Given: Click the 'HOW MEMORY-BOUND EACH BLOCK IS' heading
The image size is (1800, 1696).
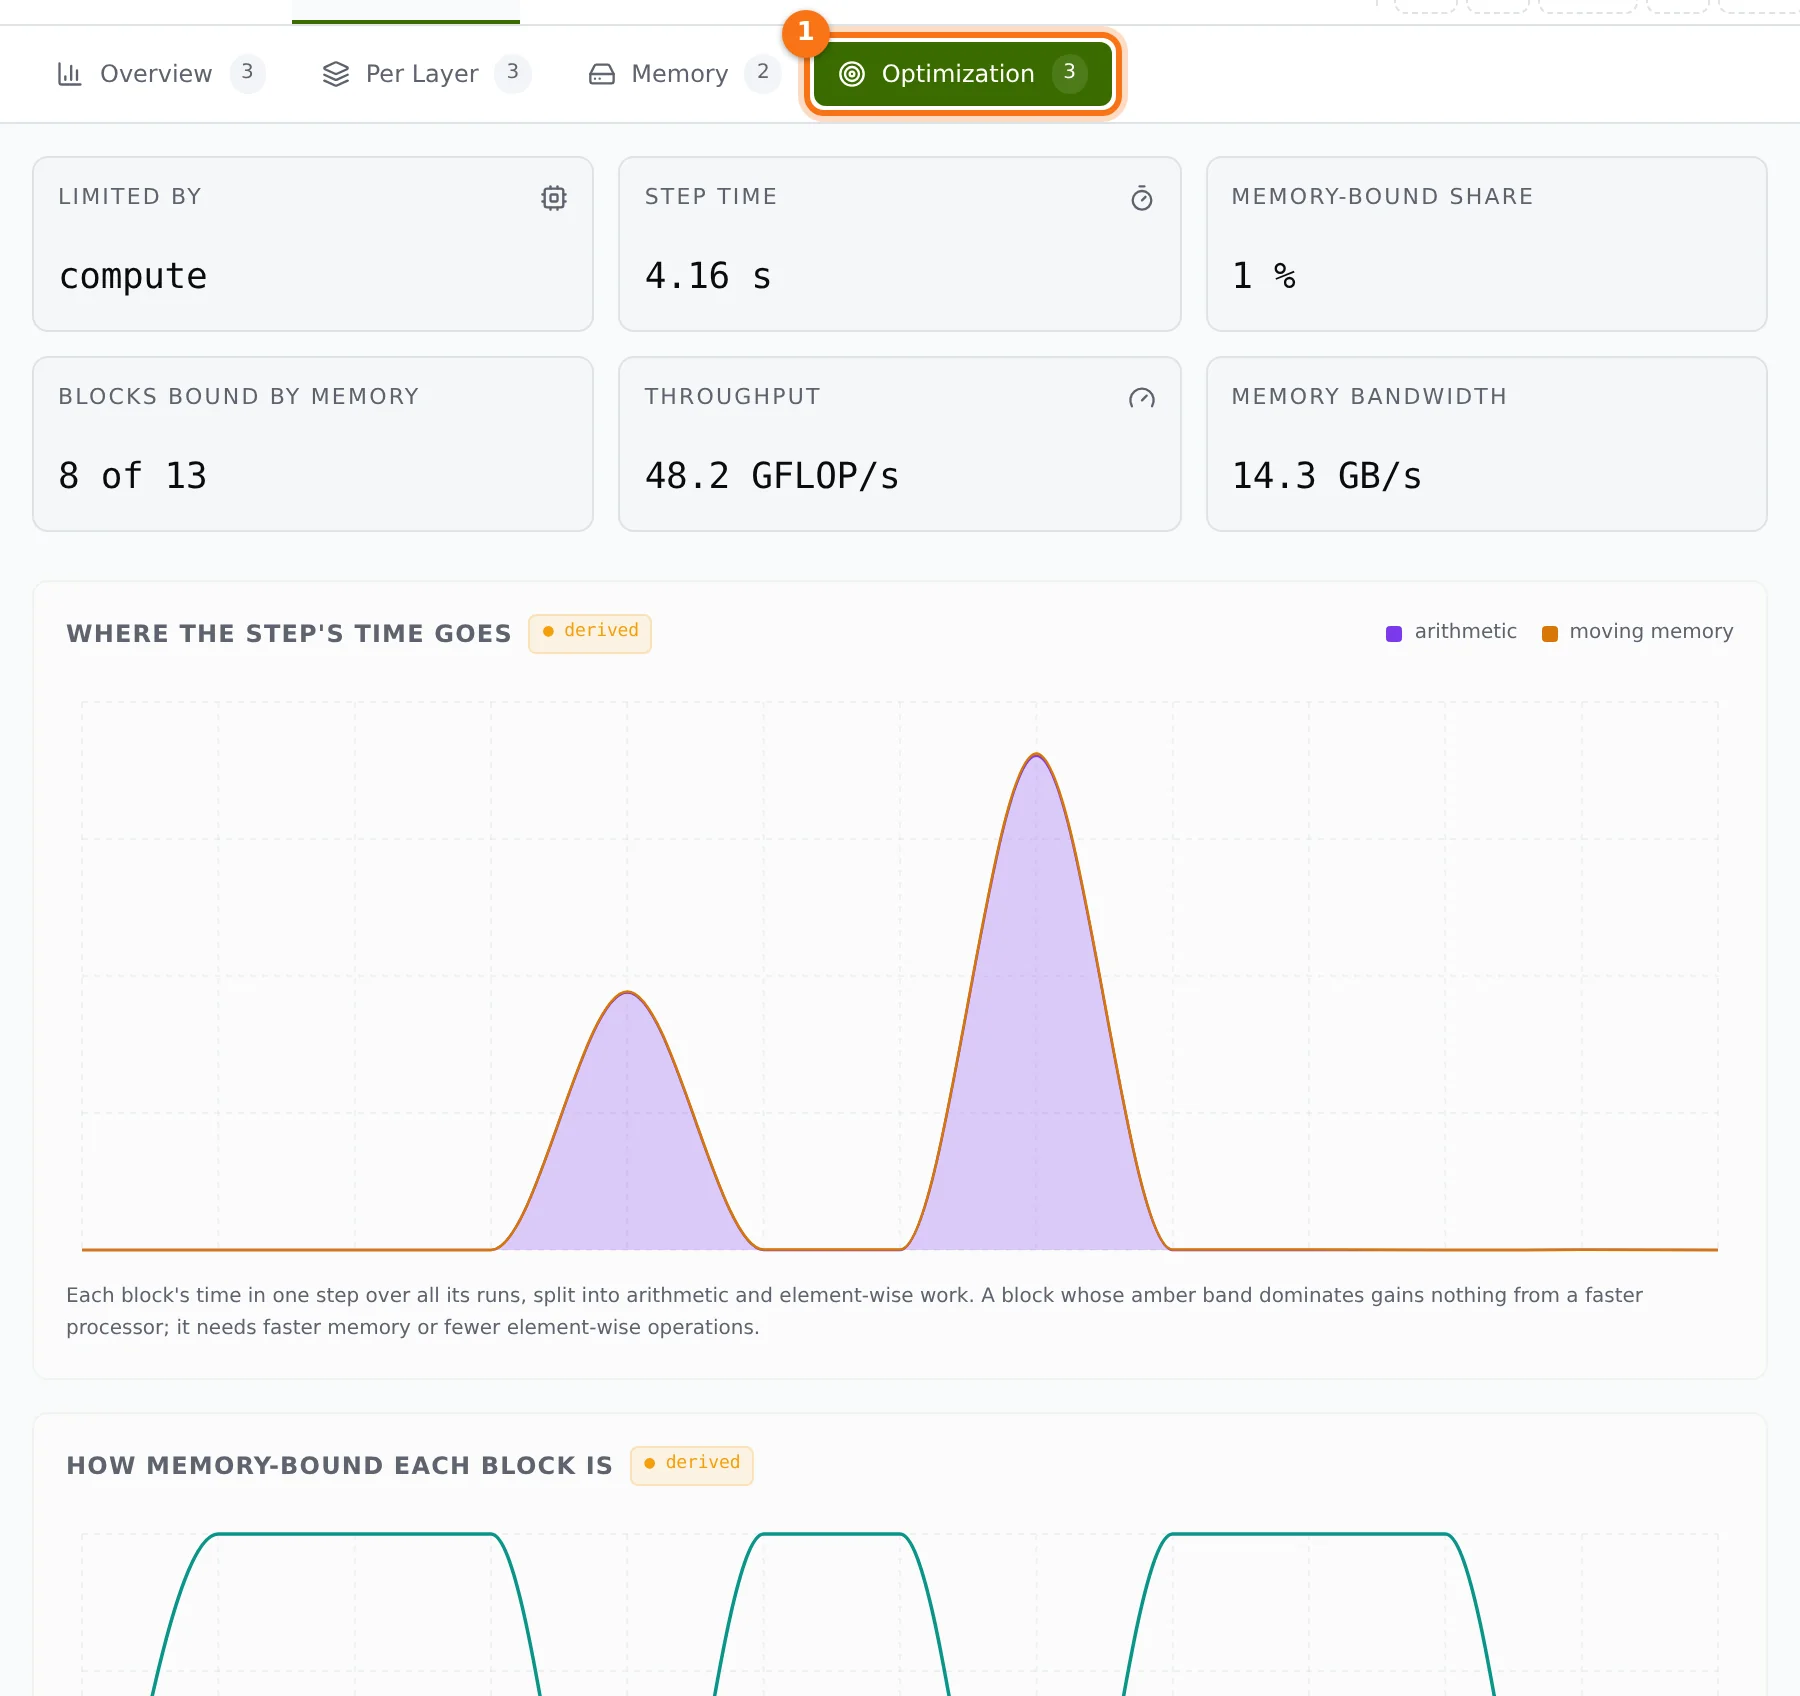Looking at the screenshot, I should tap(340, 1466).
